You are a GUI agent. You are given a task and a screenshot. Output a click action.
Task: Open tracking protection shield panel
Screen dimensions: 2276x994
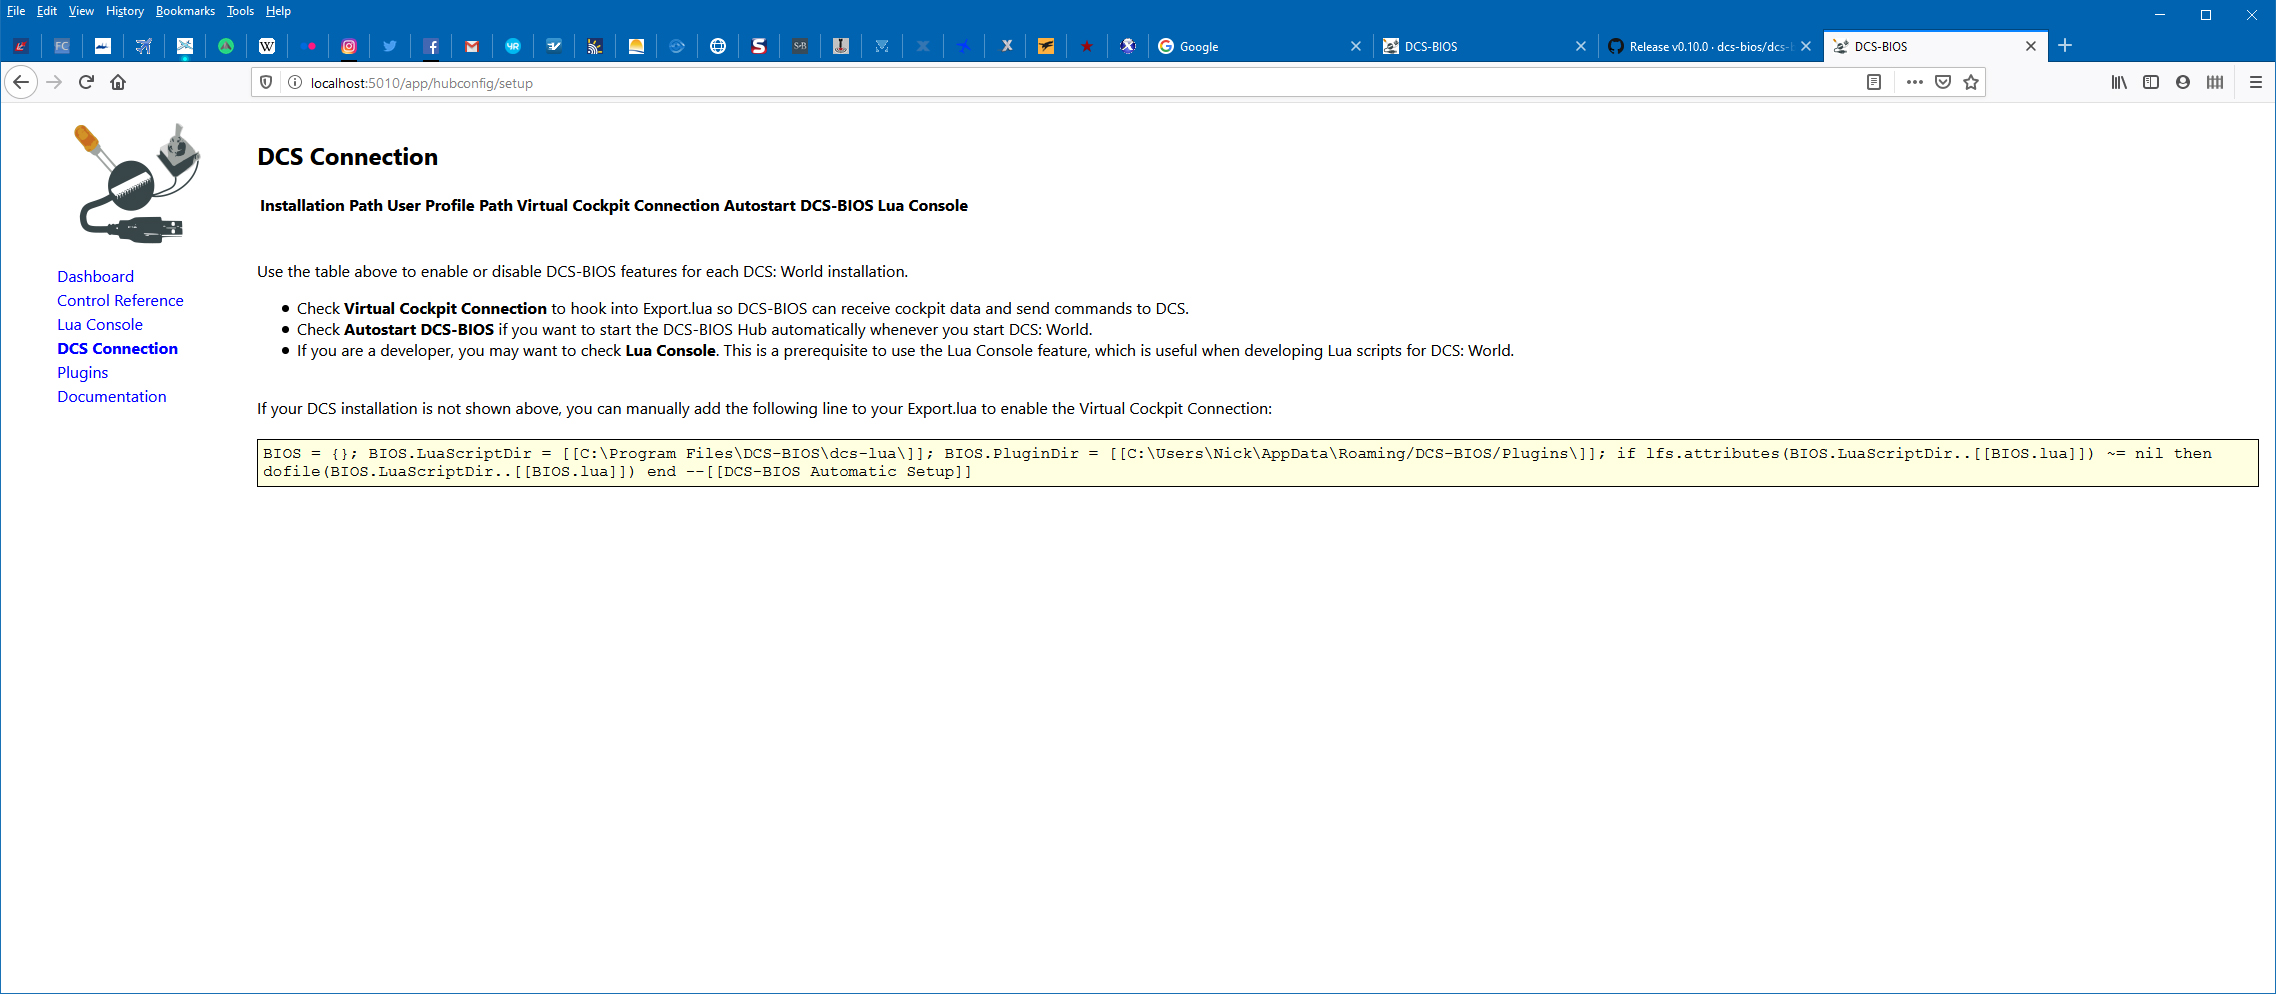coord(266,82)
